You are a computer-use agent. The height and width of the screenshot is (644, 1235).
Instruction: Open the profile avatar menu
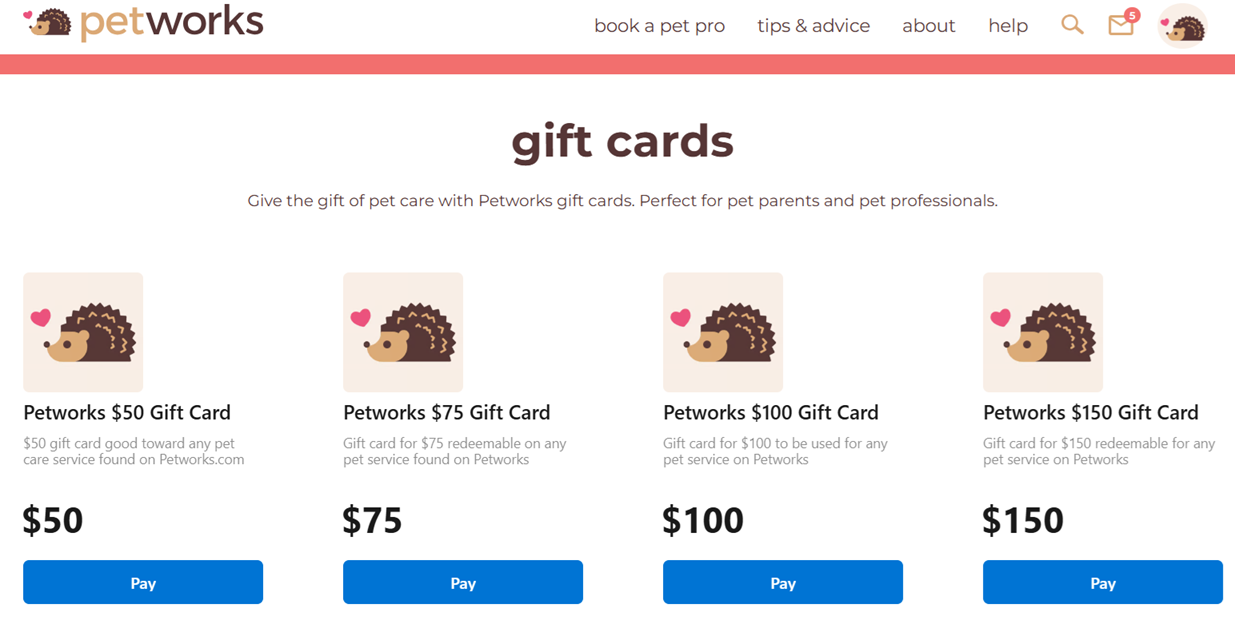click(1182, 25)
